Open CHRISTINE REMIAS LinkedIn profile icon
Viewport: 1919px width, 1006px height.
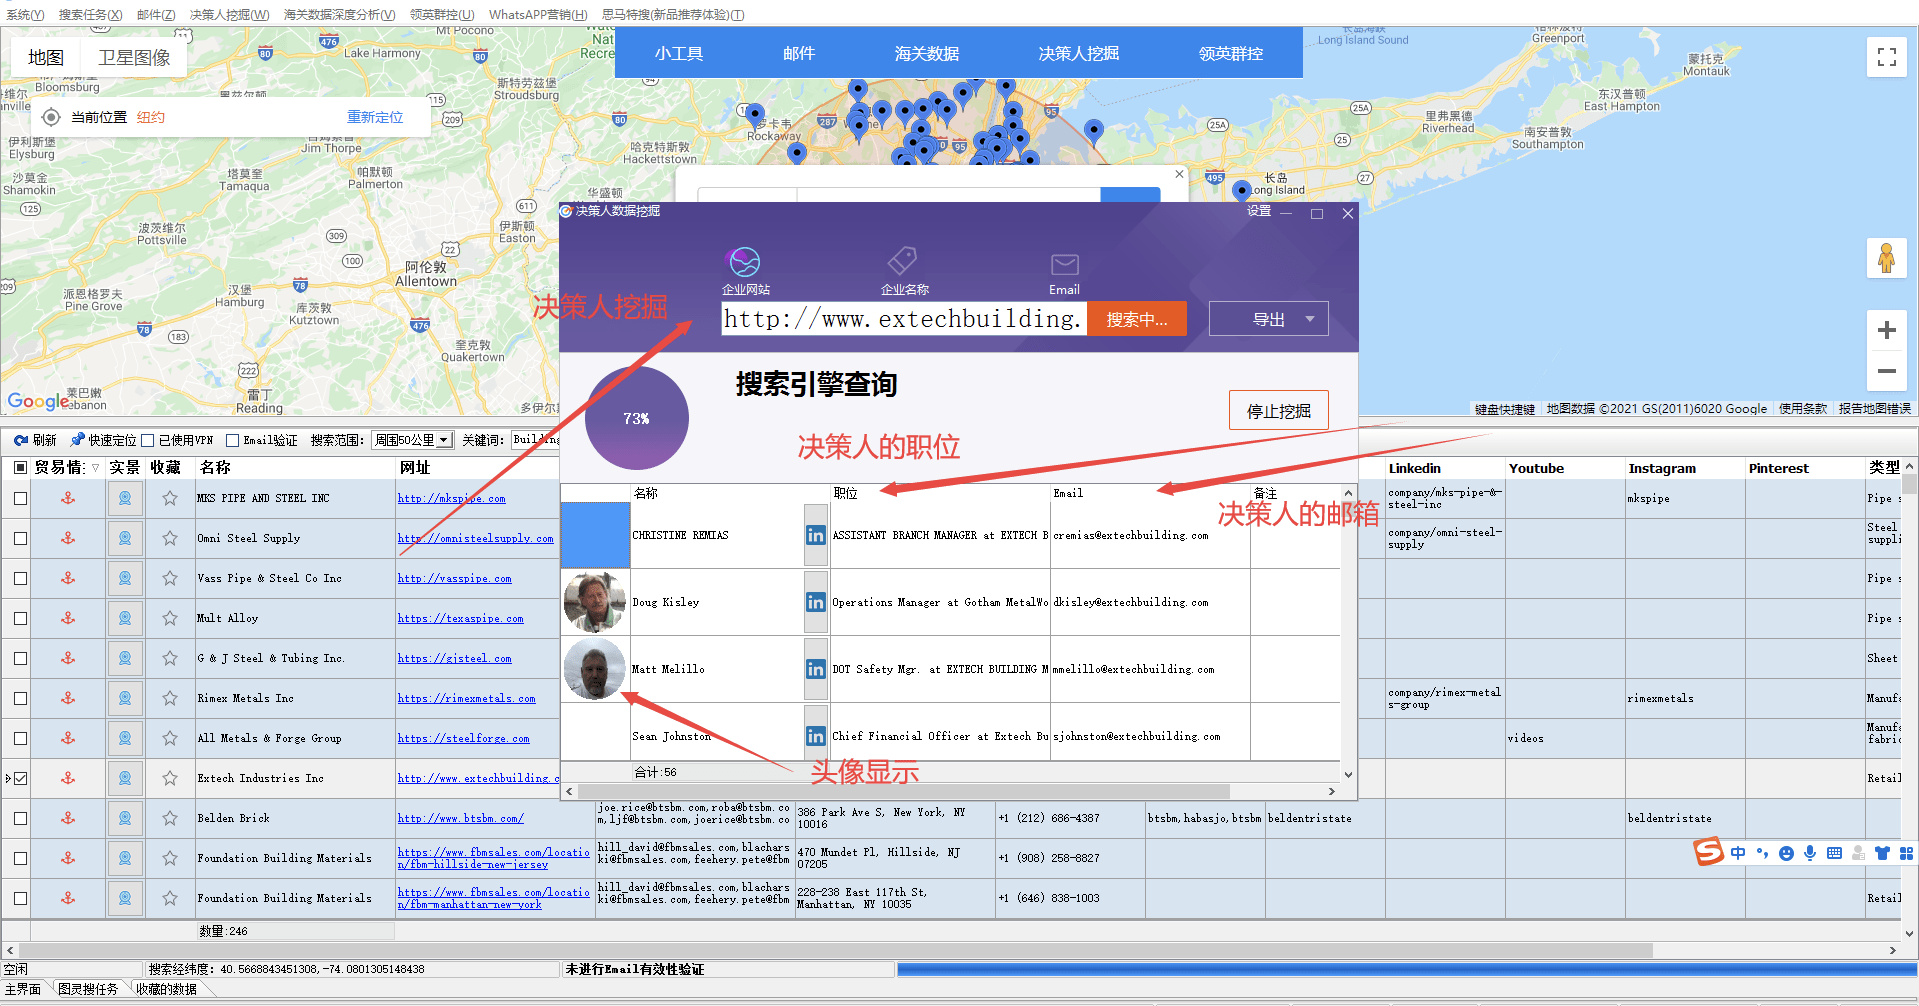tap(815, 535)
